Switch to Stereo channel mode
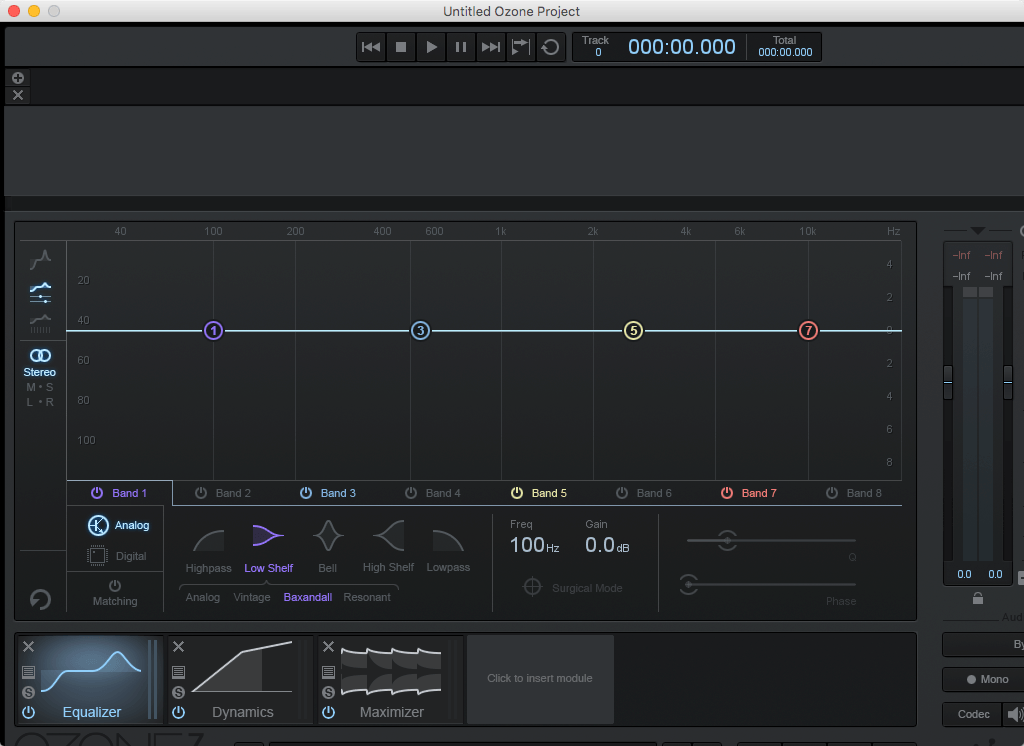Screen dimensions: 1024x746 40,363
